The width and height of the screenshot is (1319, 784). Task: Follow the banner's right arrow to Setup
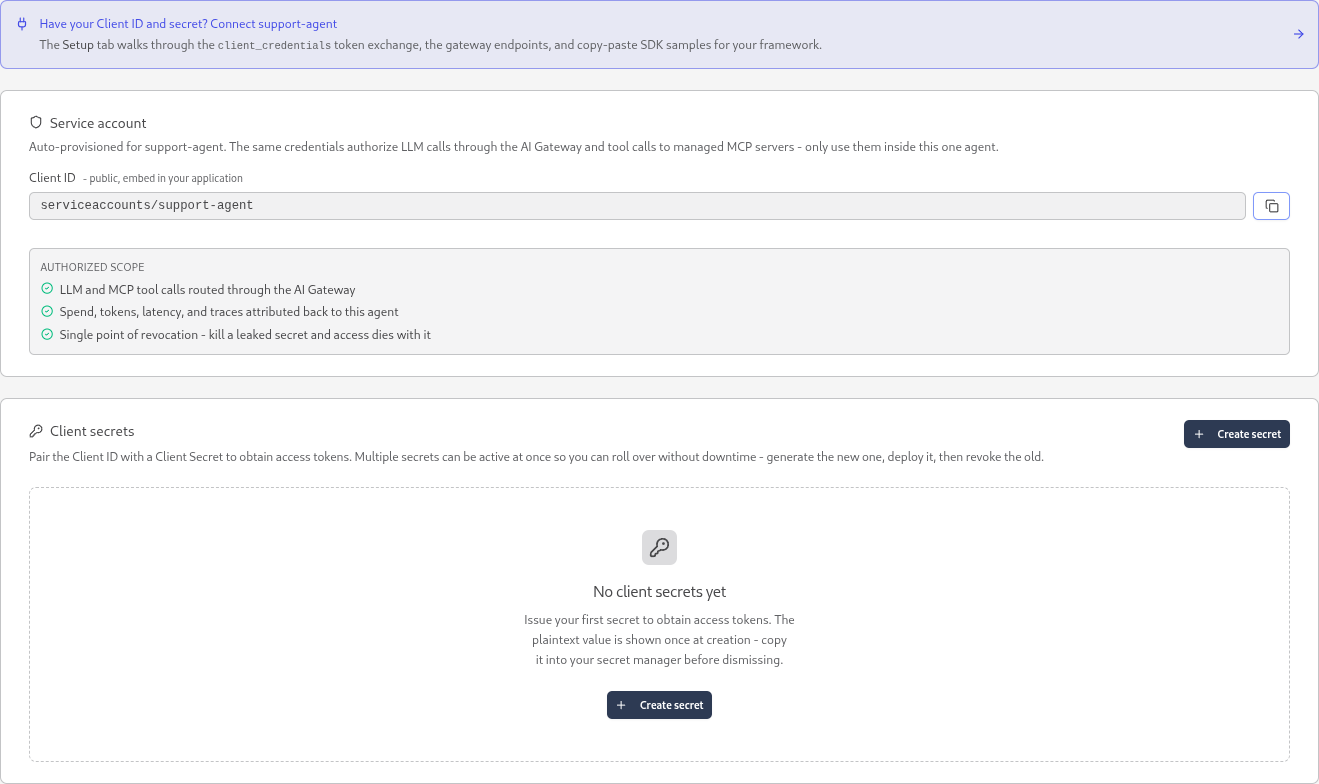pos(1298,34)
